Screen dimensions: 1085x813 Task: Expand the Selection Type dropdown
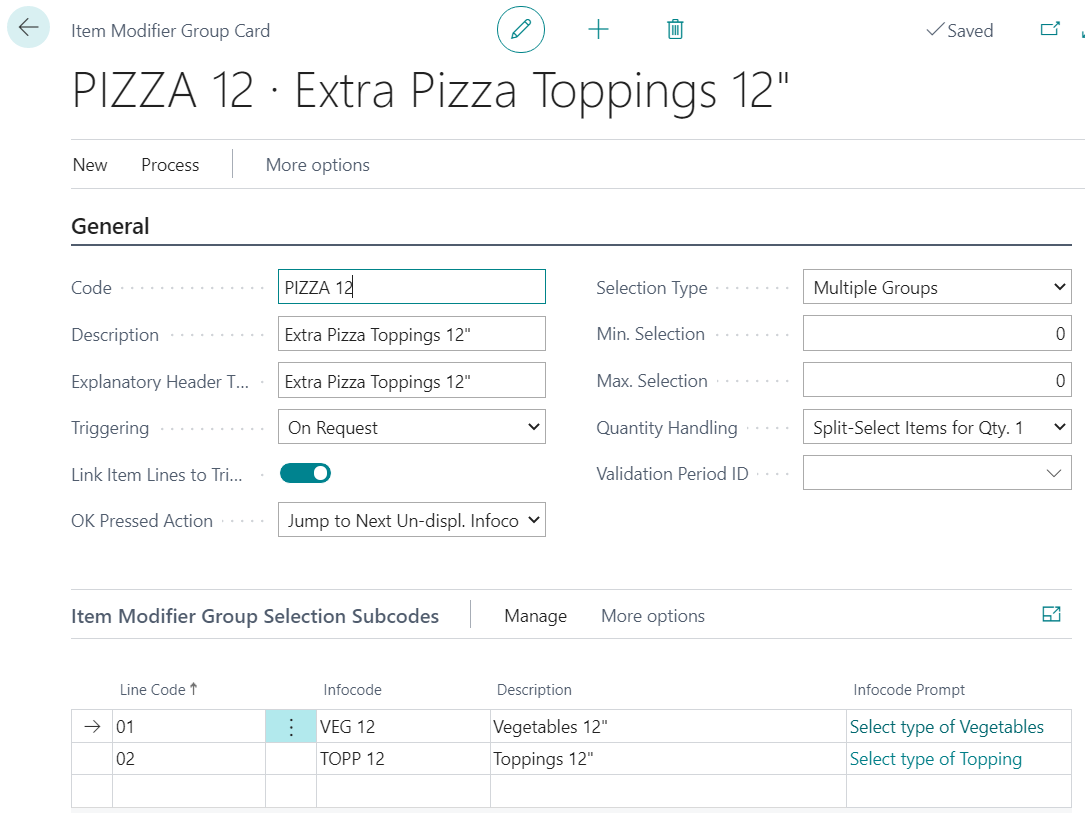tap(937, 288)
